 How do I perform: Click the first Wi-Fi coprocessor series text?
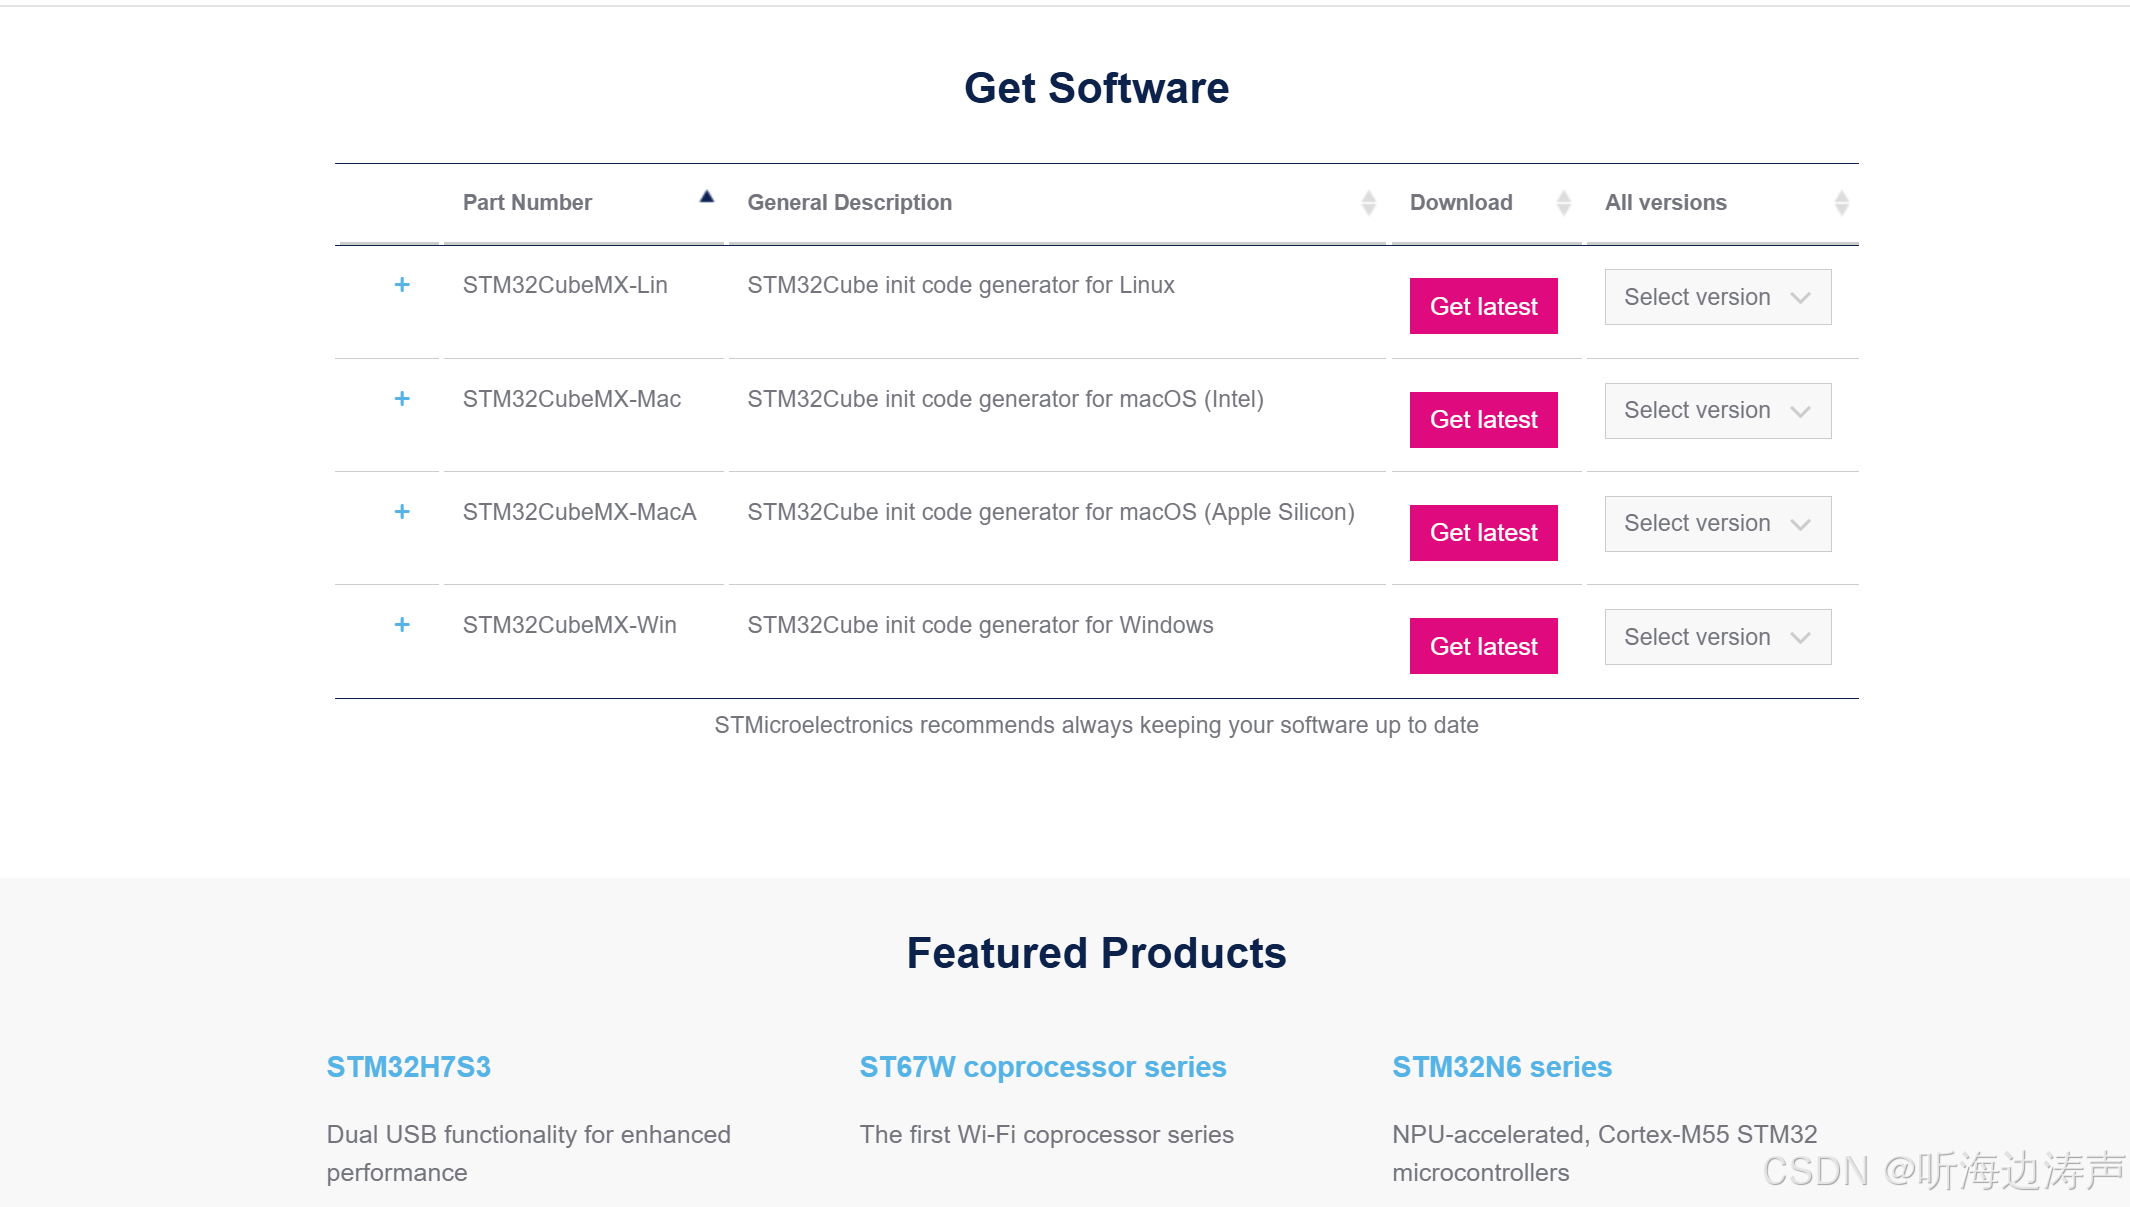coord(1047,1135)
